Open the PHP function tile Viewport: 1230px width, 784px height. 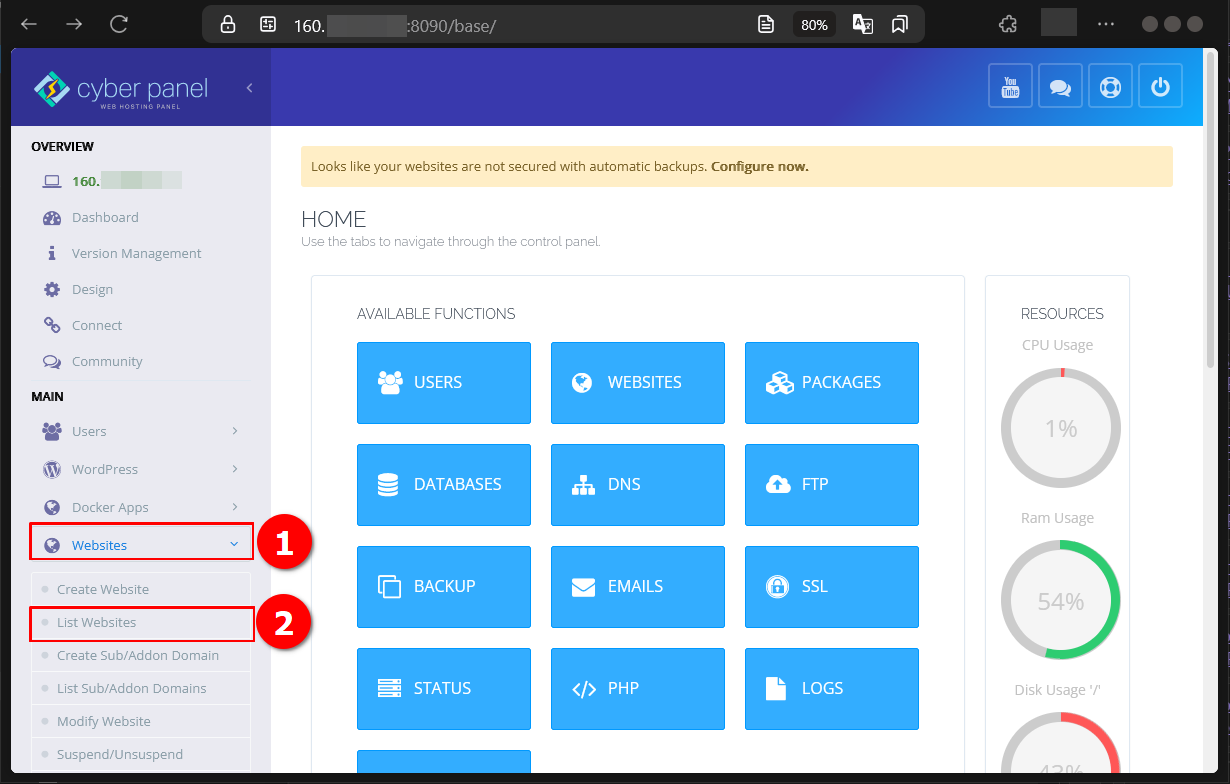(638, 688)
